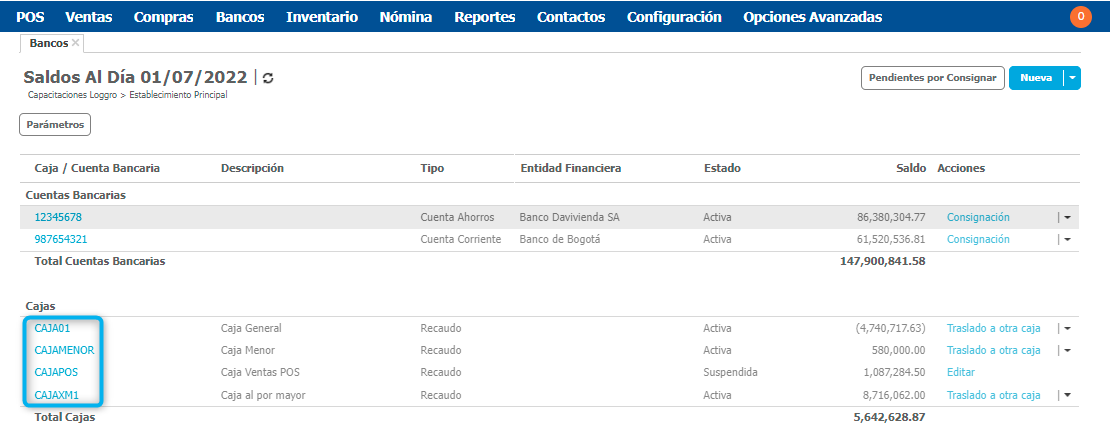Click the Pendientes por Consignar button

point(932,78)
